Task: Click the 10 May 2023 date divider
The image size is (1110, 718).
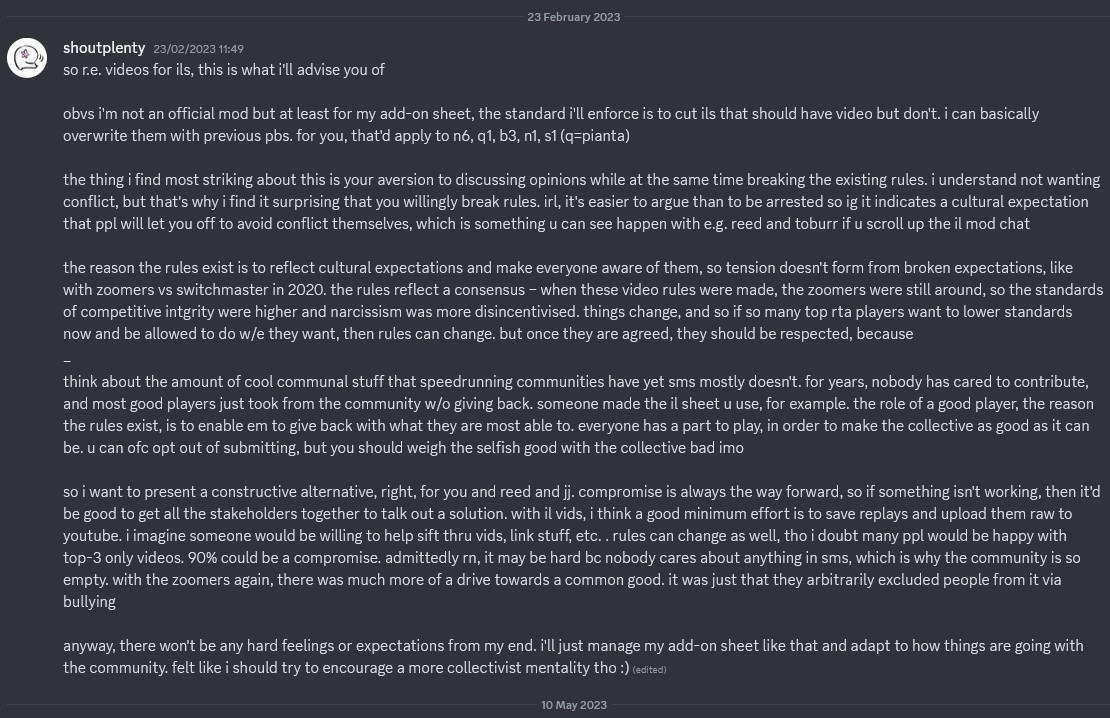Action: (574, 705)
